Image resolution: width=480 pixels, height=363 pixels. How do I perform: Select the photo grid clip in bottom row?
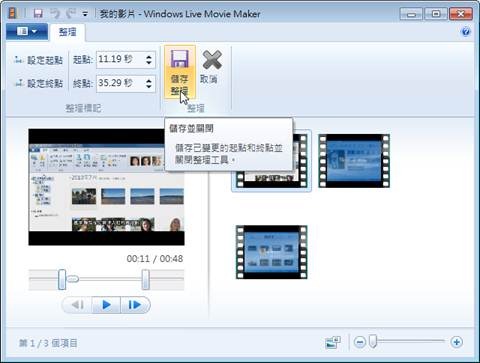(x=272, y=252)
